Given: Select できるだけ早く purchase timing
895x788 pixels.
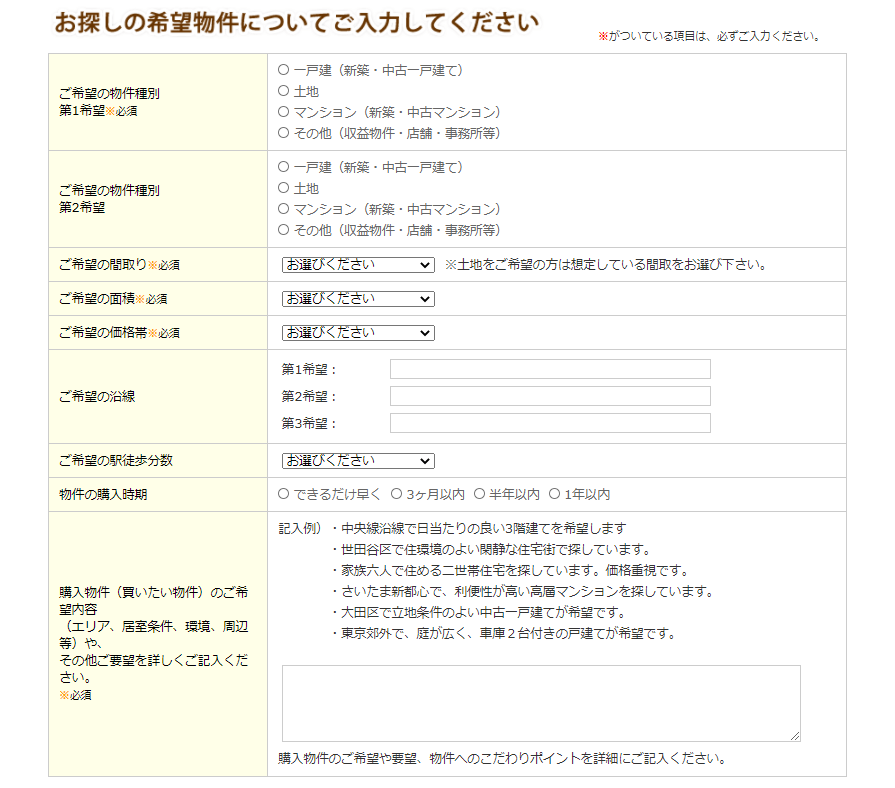Looking at the screenshot, I should (284, 494).
